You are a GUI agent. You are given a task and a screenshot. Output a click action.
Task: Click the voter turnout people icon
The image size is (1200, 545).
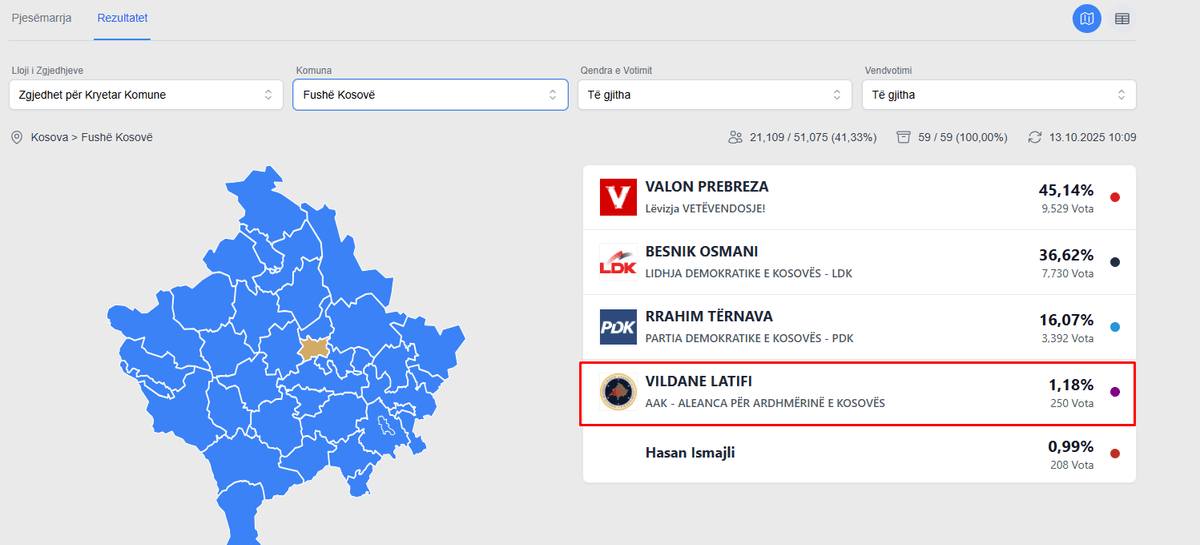pos(736,137)
